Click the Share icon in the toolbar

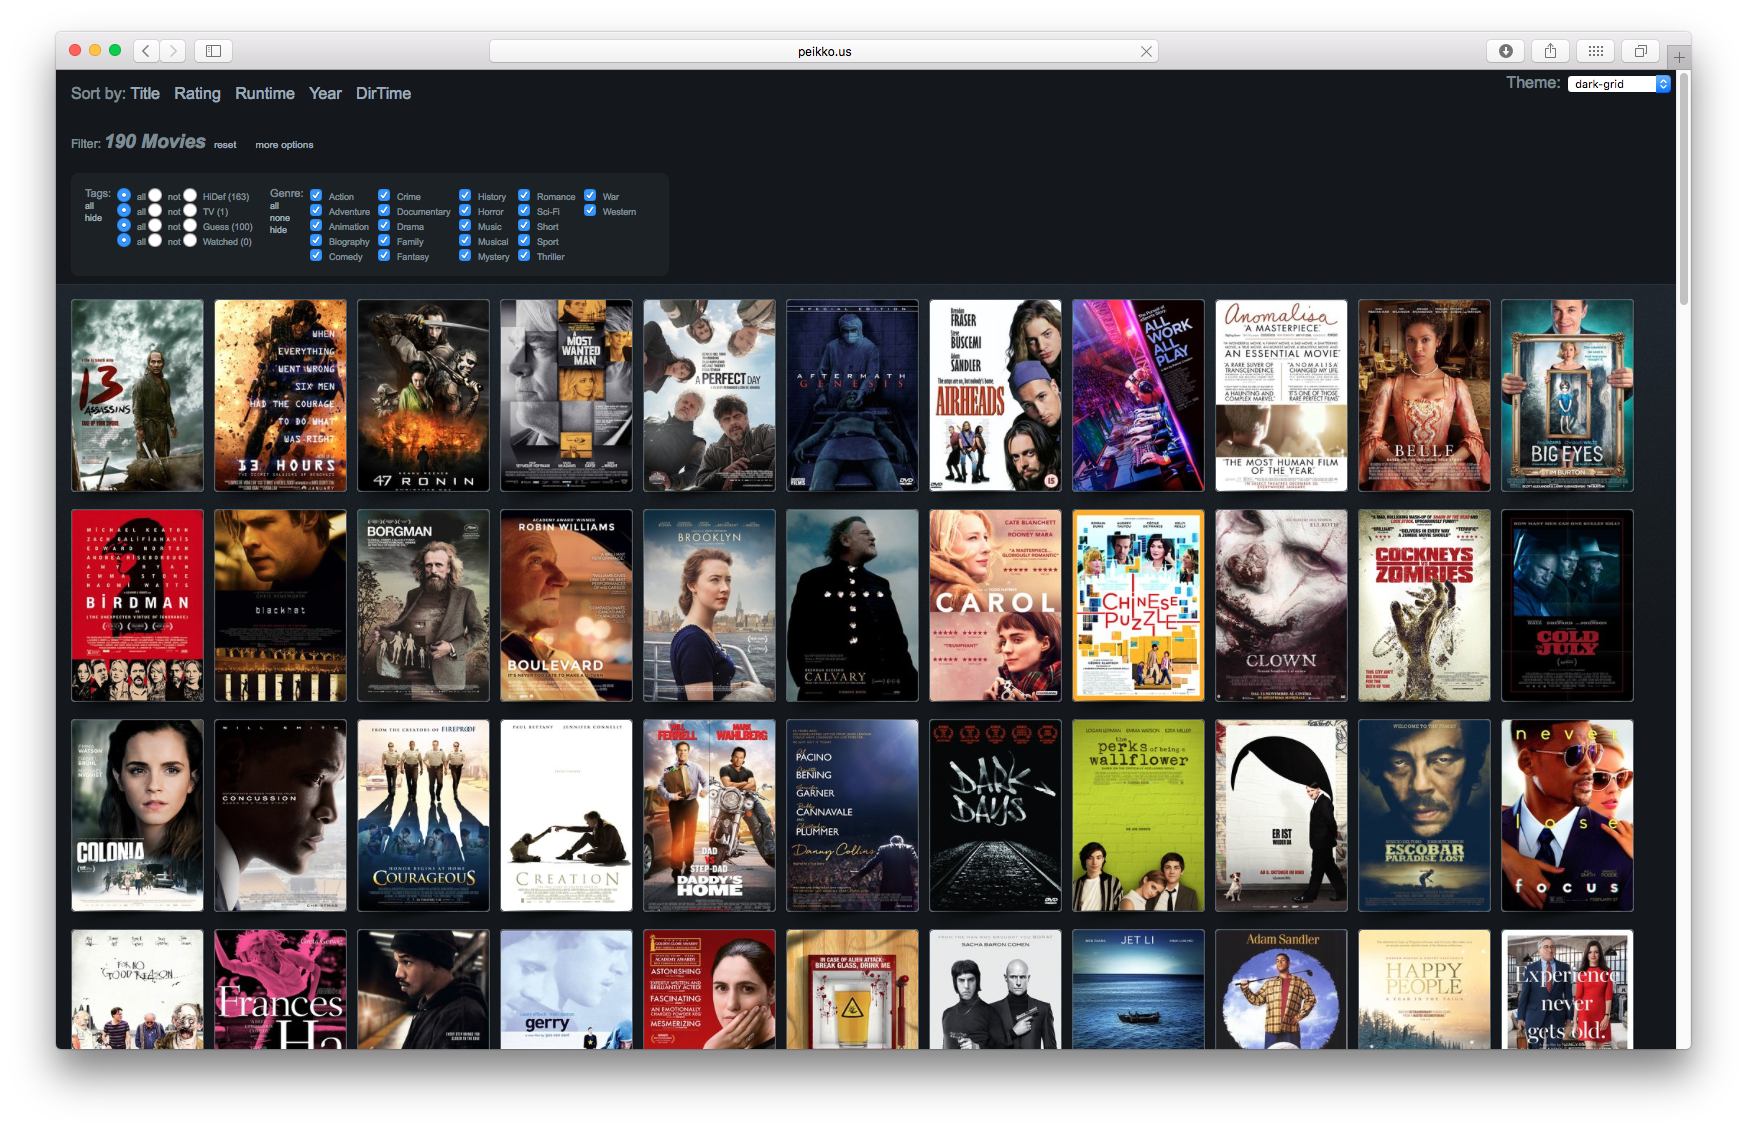[x=1550, y=50]
